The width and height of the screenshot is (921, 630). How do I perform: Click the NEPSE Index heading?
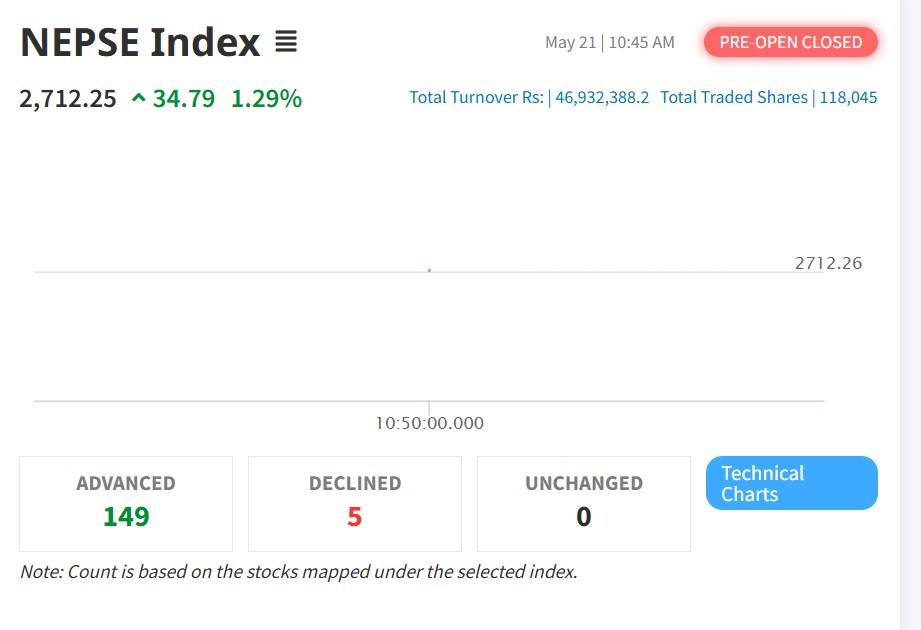point(140,43)
